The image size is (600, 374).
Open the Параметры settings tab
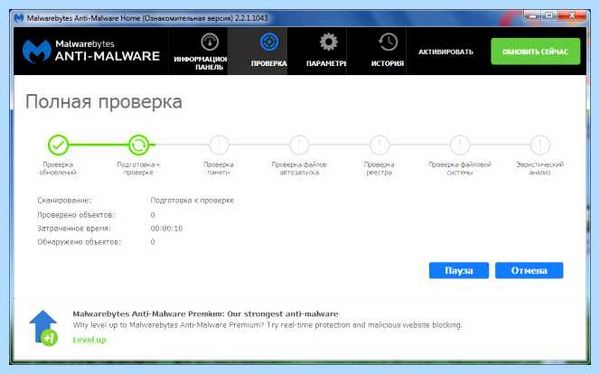[x=317, y=51]
